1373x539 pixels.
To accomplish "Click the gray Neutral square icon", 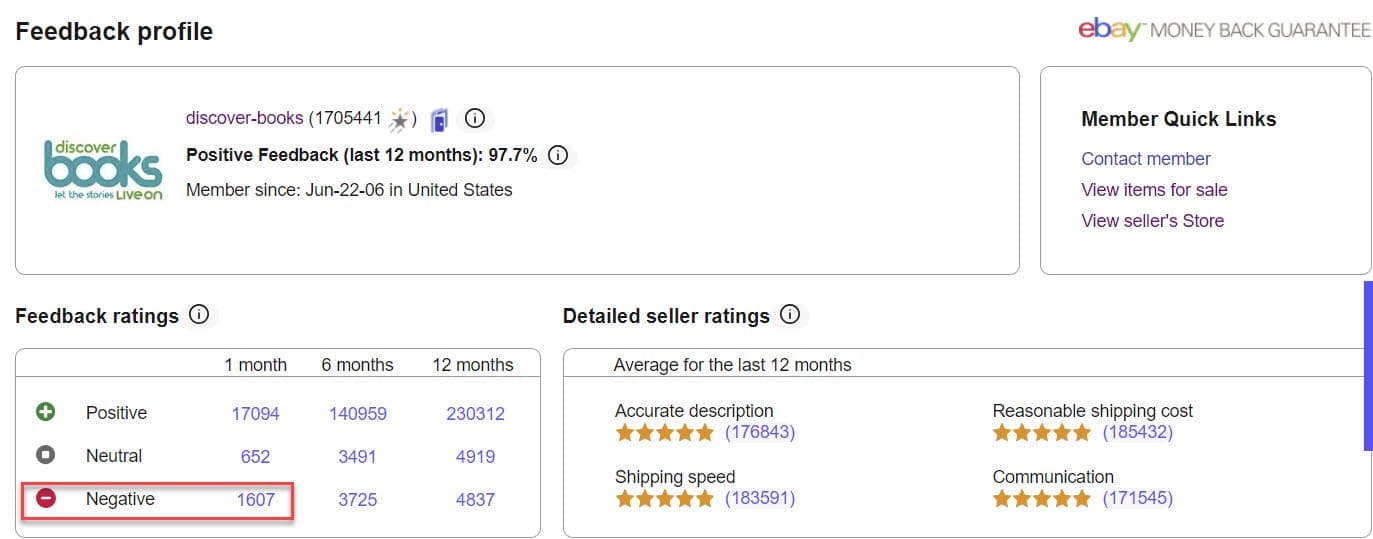I will pos(46,455).
